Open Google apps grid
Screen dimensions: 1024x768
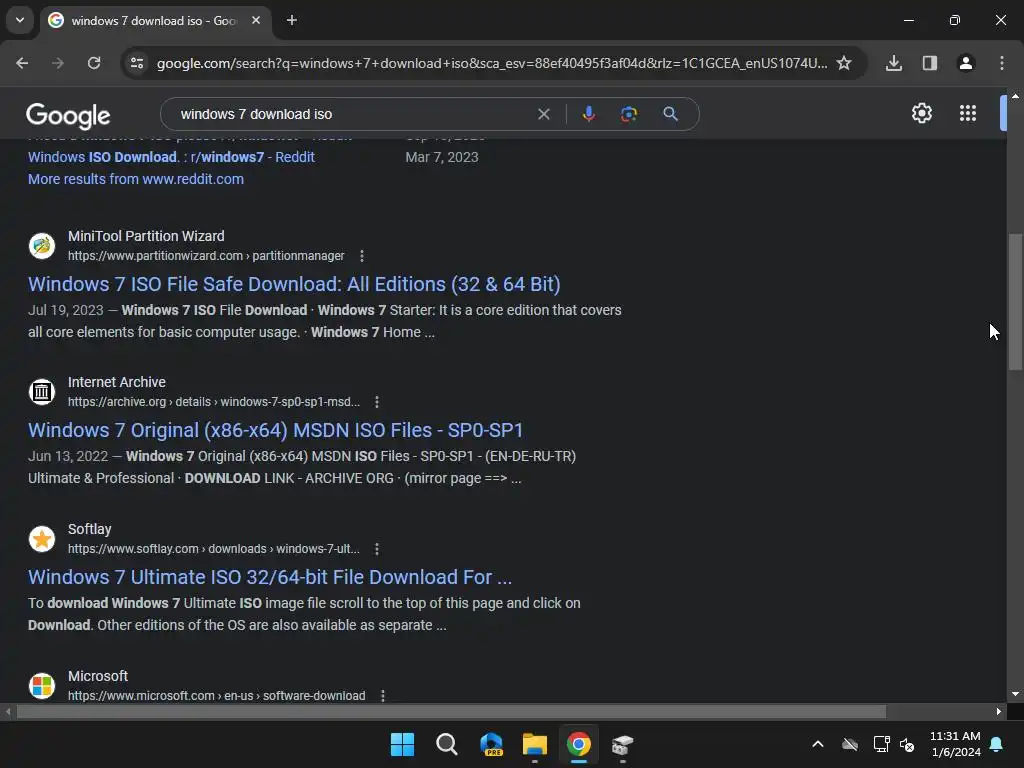(x=968, y=114)
